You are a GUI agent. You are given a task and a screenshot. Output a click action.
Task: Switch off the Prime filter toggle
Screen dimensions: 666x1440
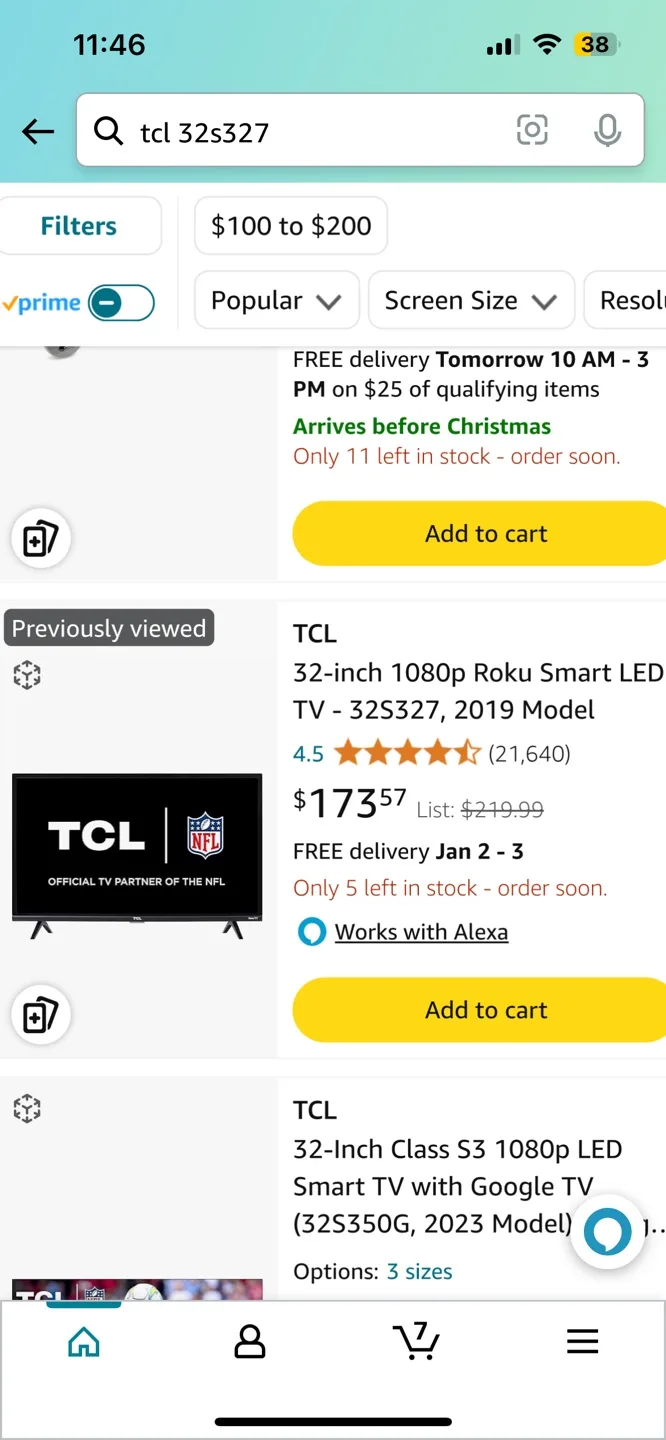coord(123,302)
